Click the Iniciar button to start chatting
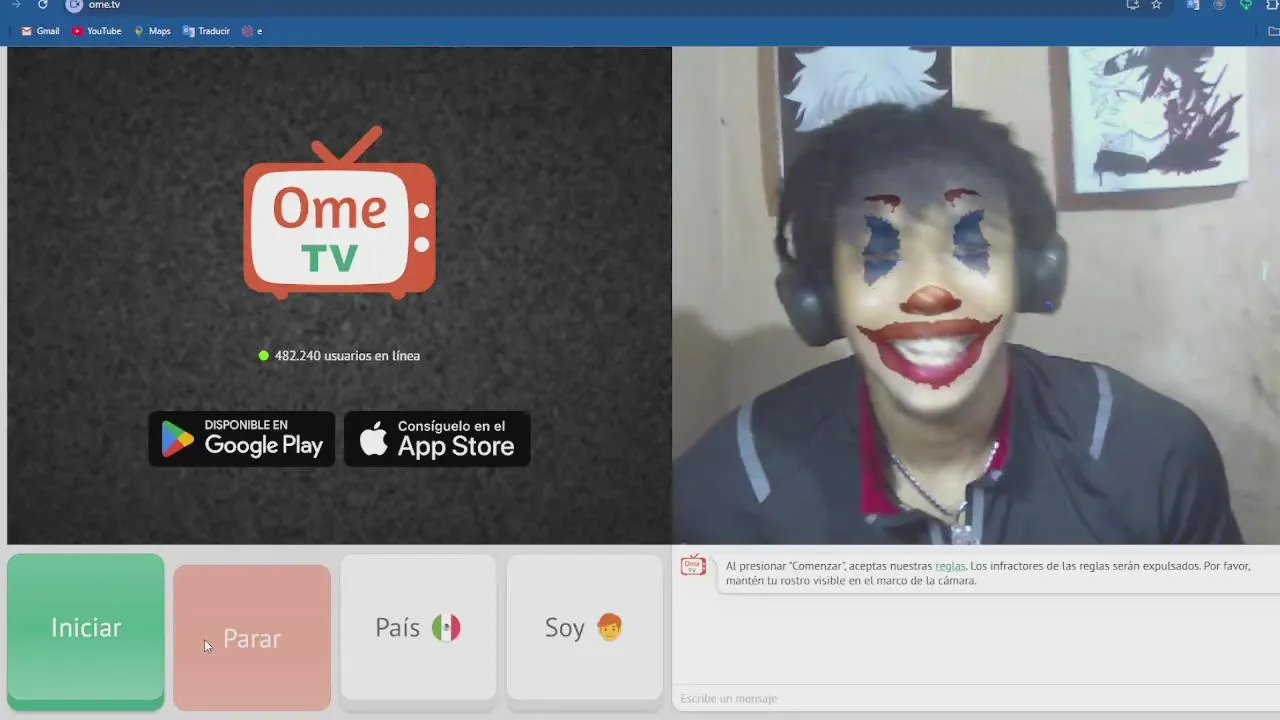 (85, 631)
